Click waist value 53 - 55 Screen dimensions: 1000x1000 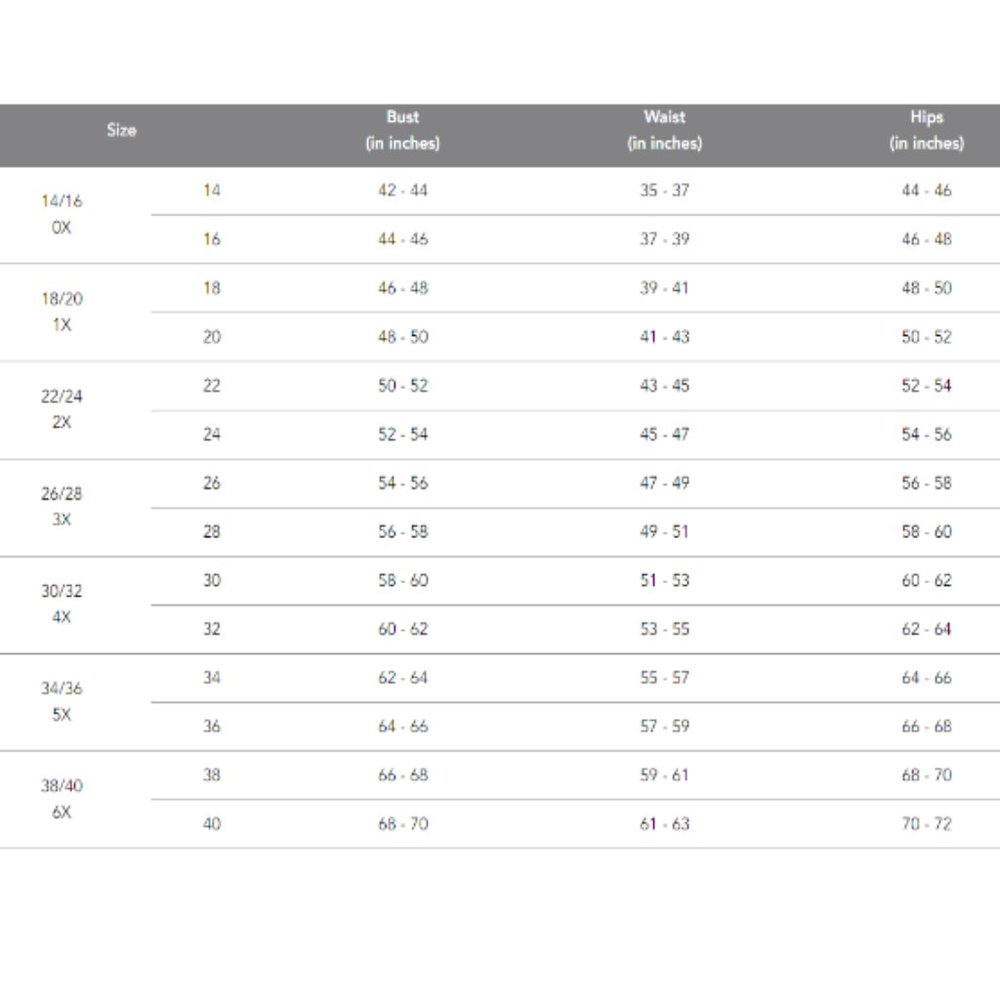click(665, 629)
